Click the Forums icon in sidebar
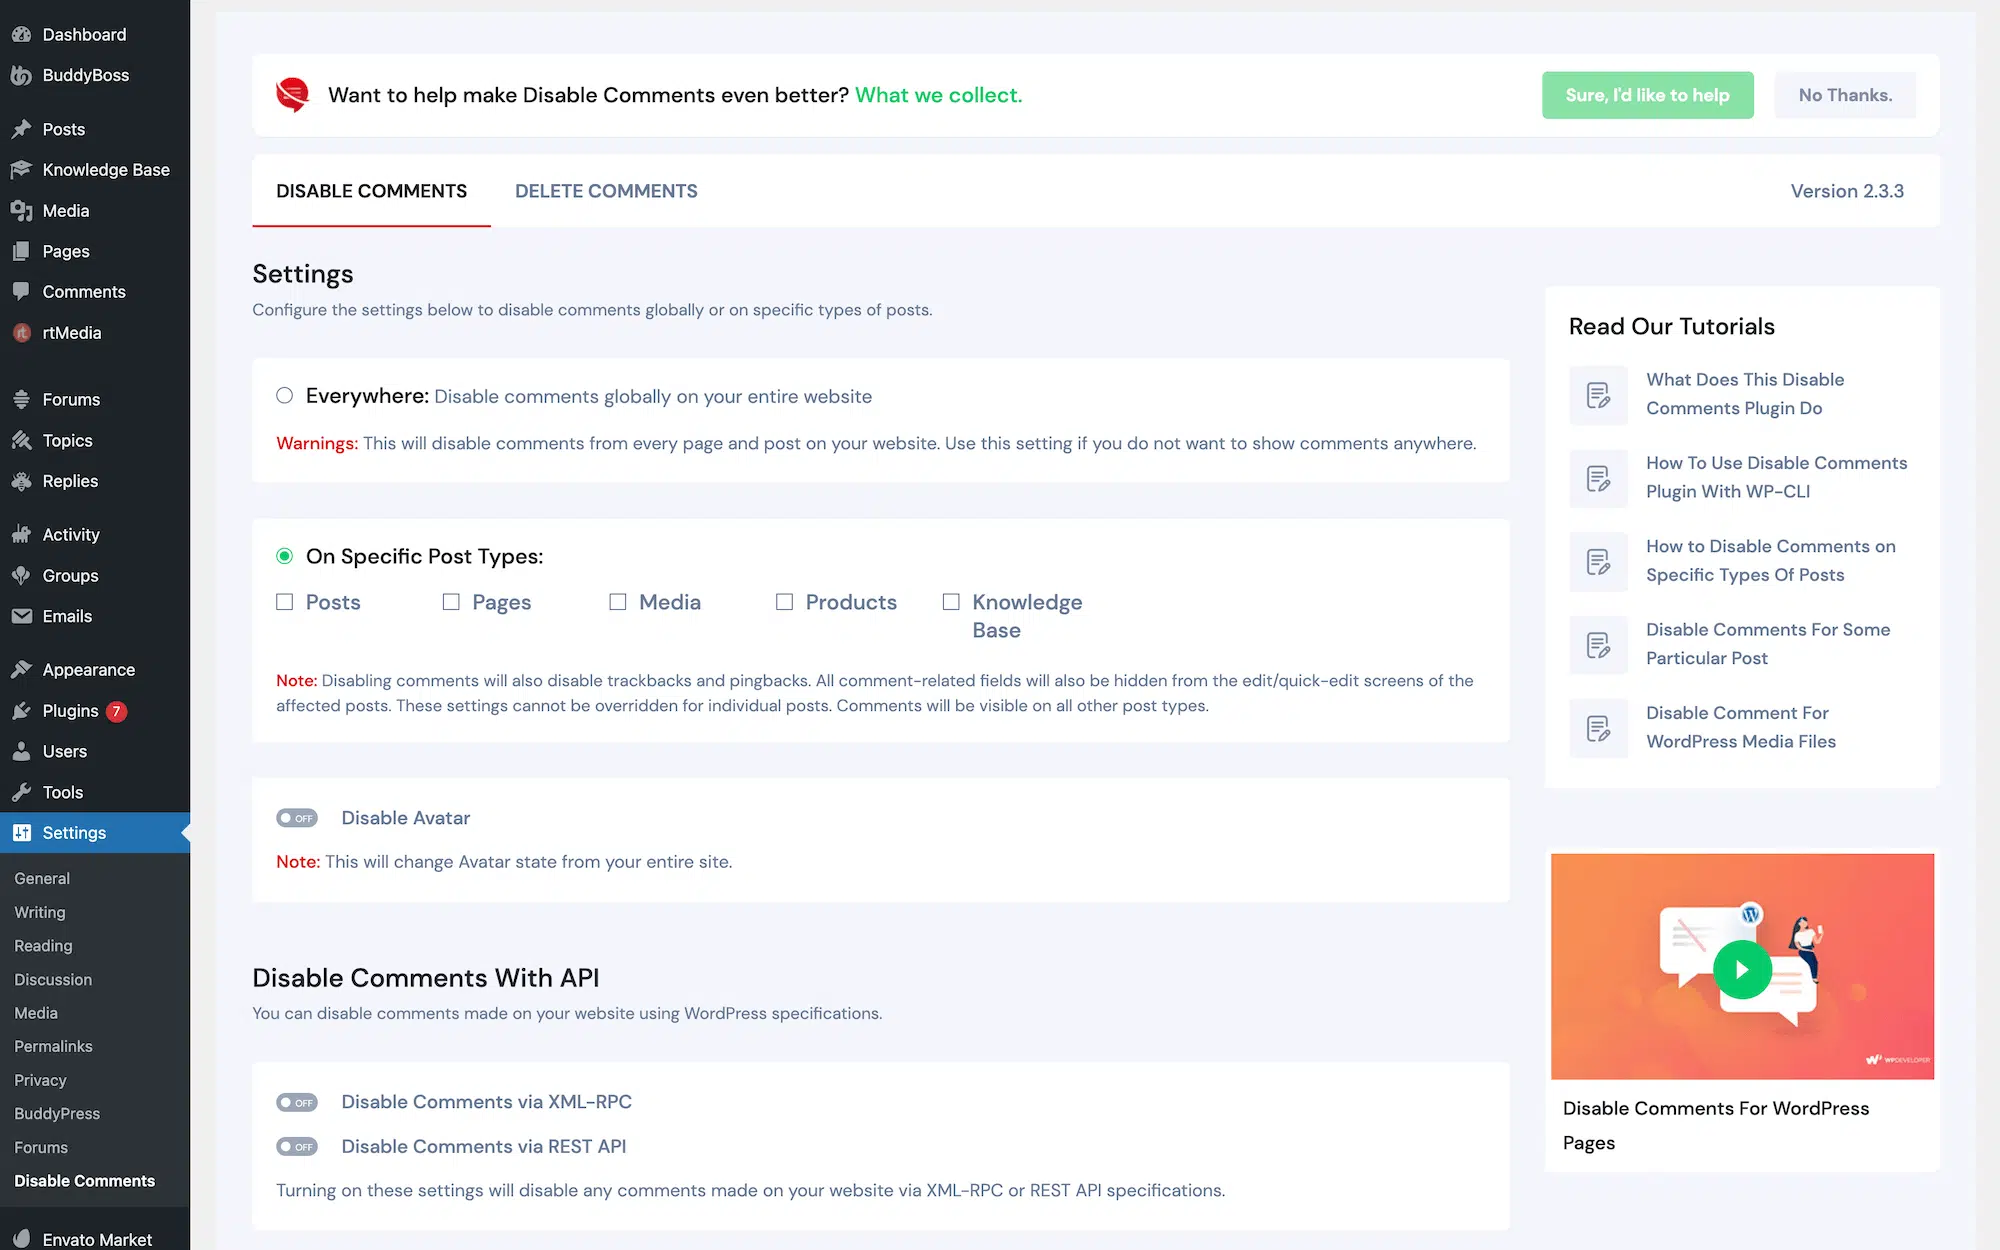 [21, 399]
